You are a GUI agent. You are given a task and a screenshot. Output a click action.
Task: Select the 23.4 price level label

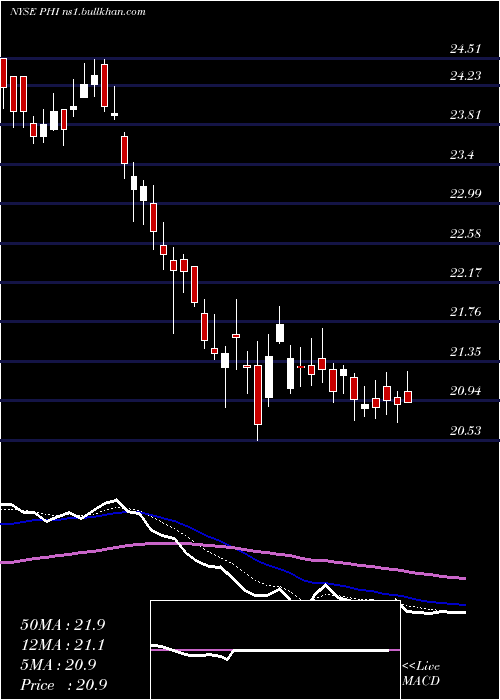[462, 155]
